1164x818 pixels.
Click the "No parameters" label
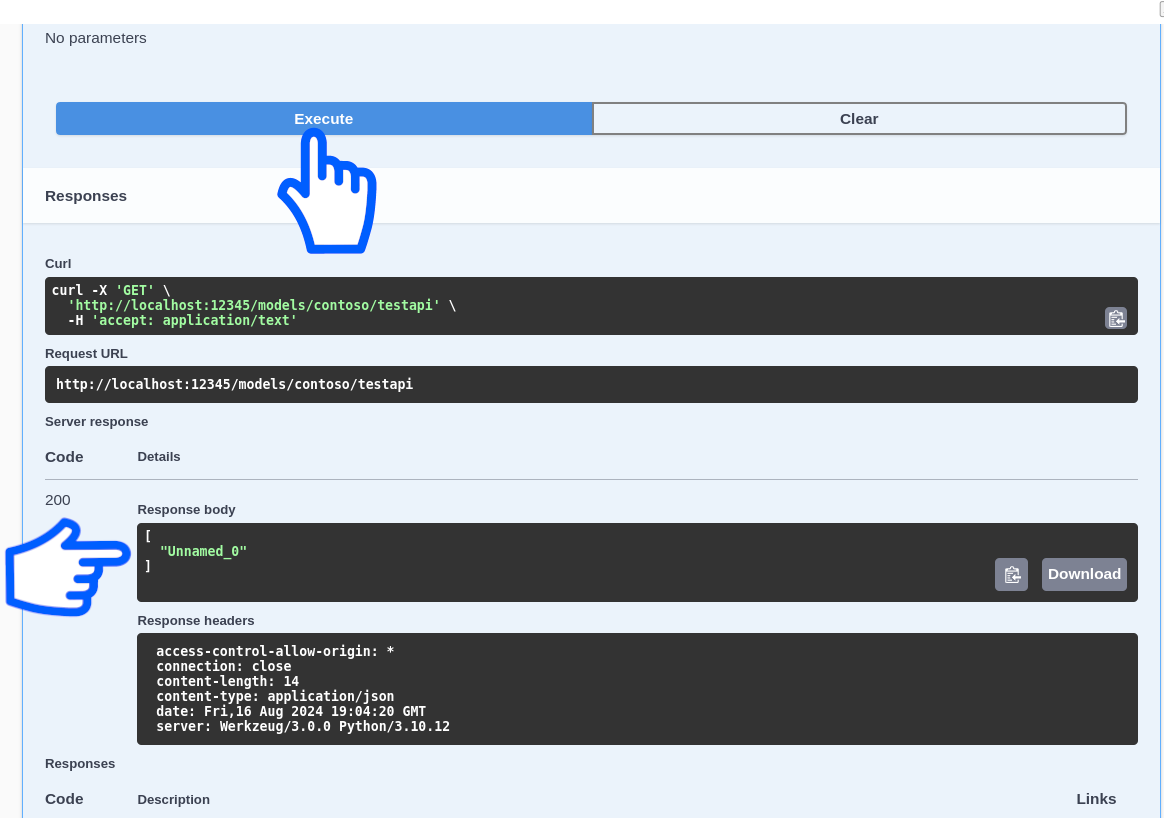point(95,38)
